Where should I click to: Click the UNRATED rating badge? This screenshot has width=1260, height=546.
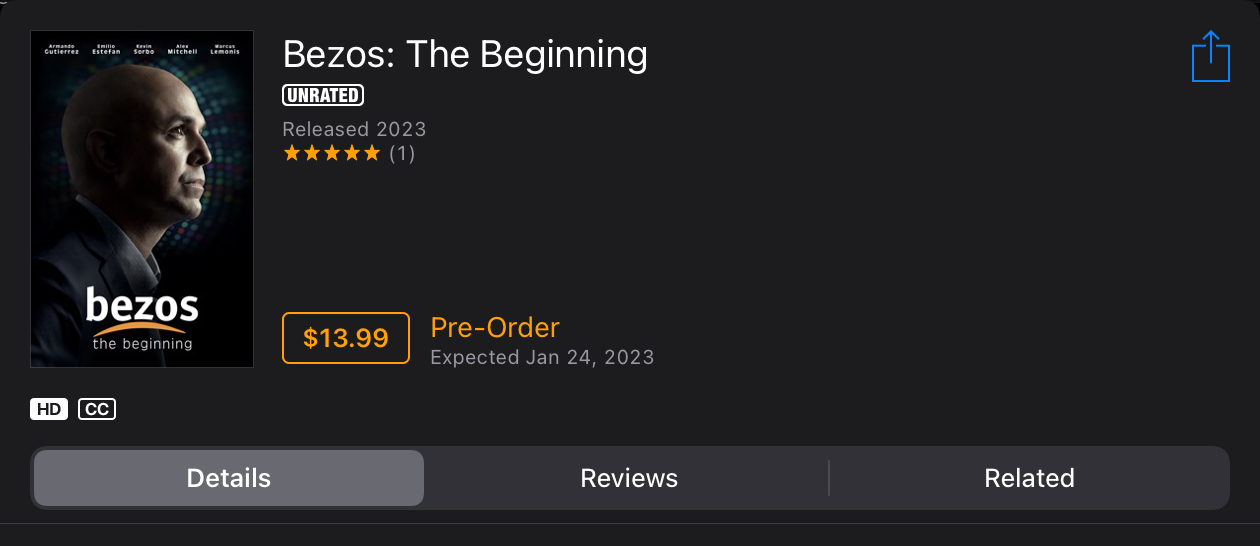pos(323,95)
